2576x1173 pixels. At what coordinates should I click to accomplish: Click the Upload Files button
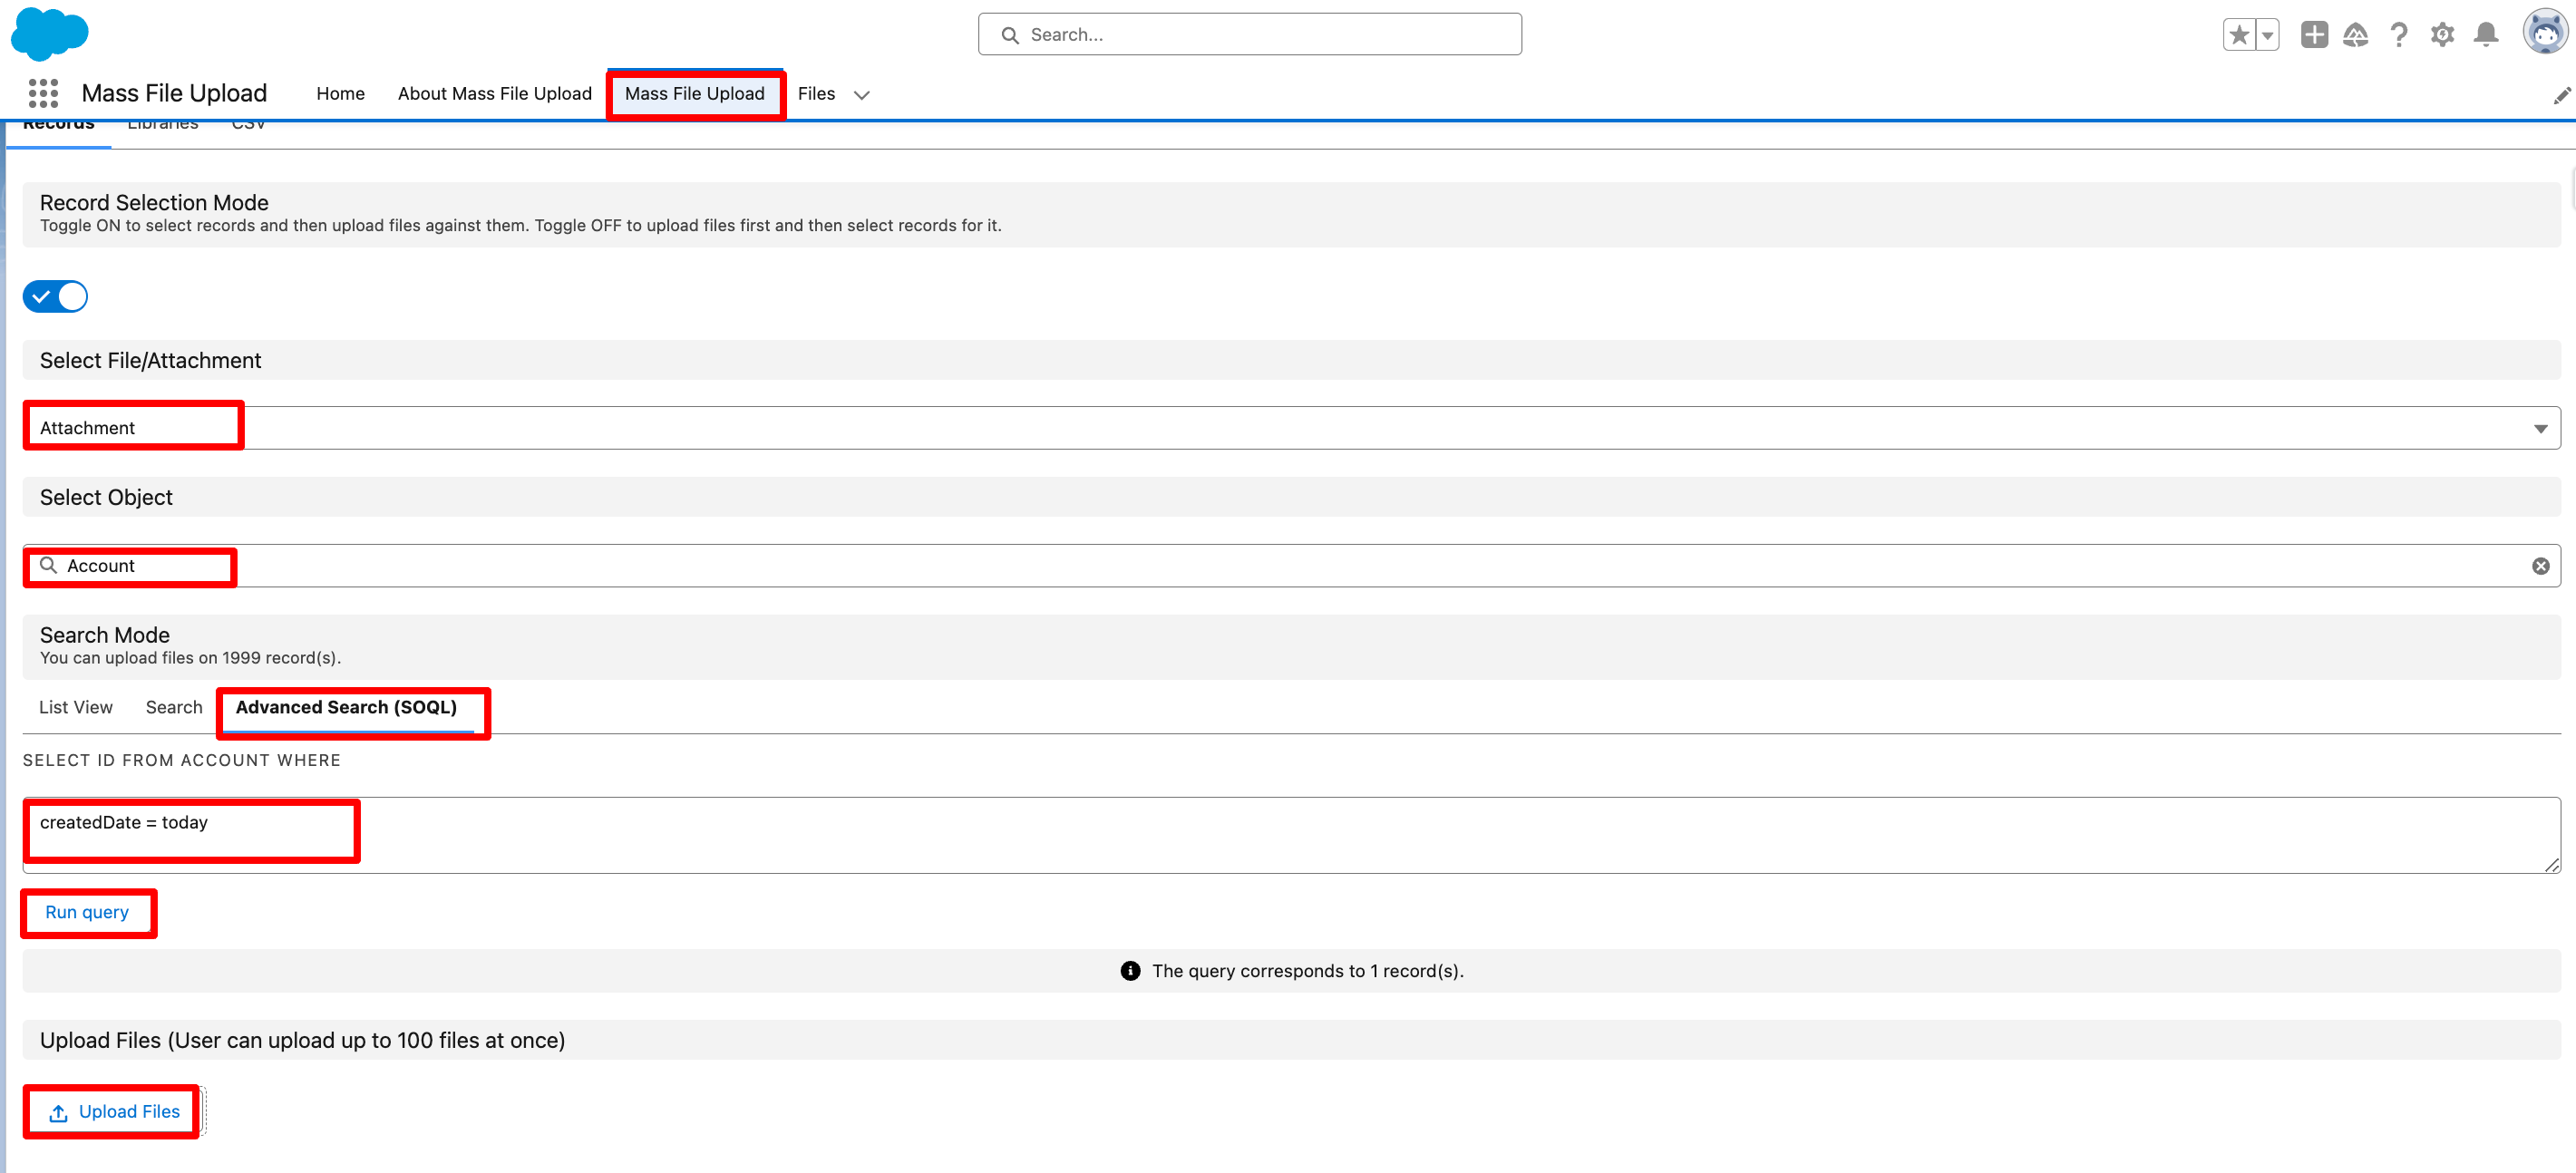click(114, 1111)
